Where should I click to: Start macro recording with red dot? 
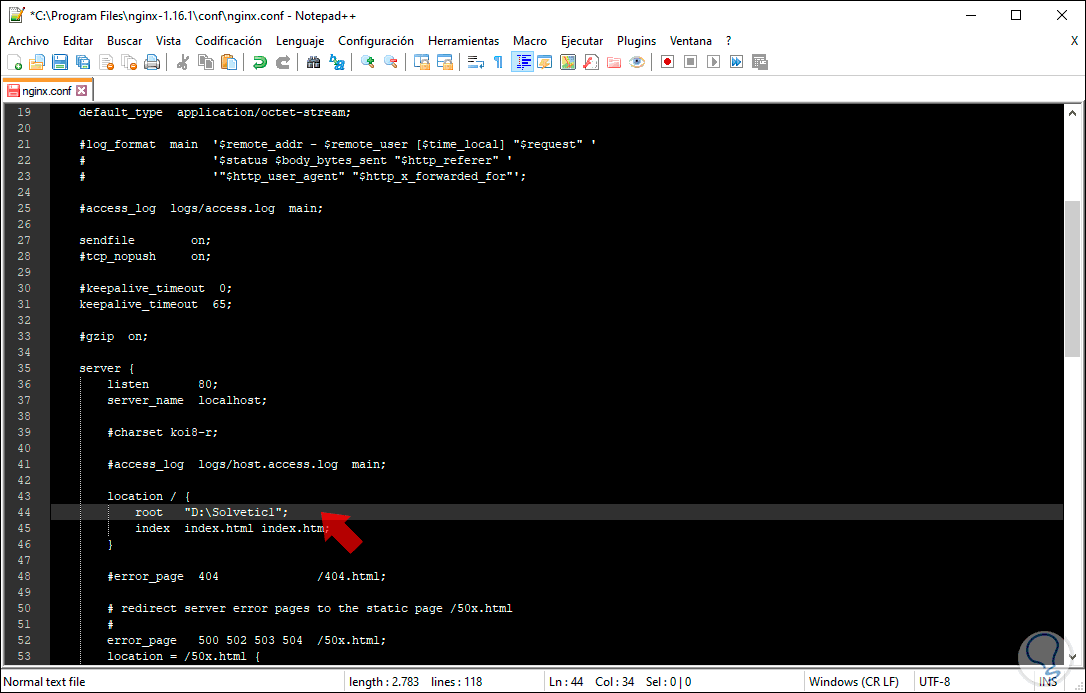[x=668, y=62]
